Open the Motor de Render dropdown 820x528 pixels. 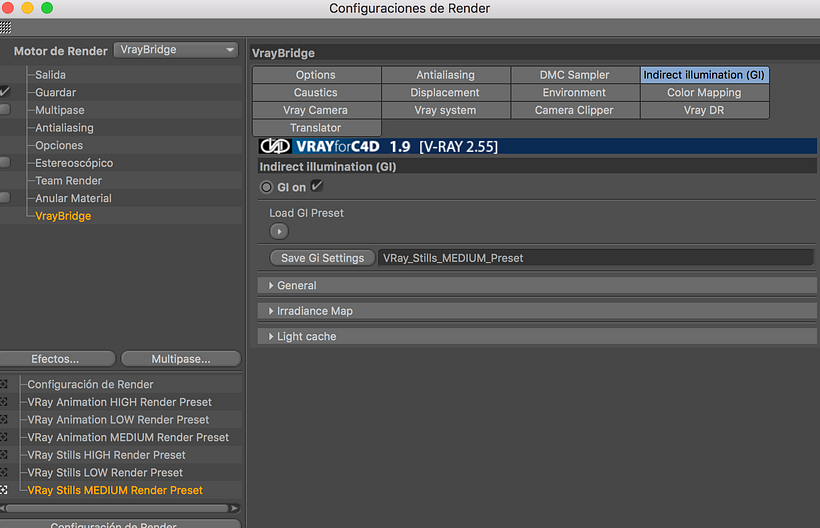point(176,50)
